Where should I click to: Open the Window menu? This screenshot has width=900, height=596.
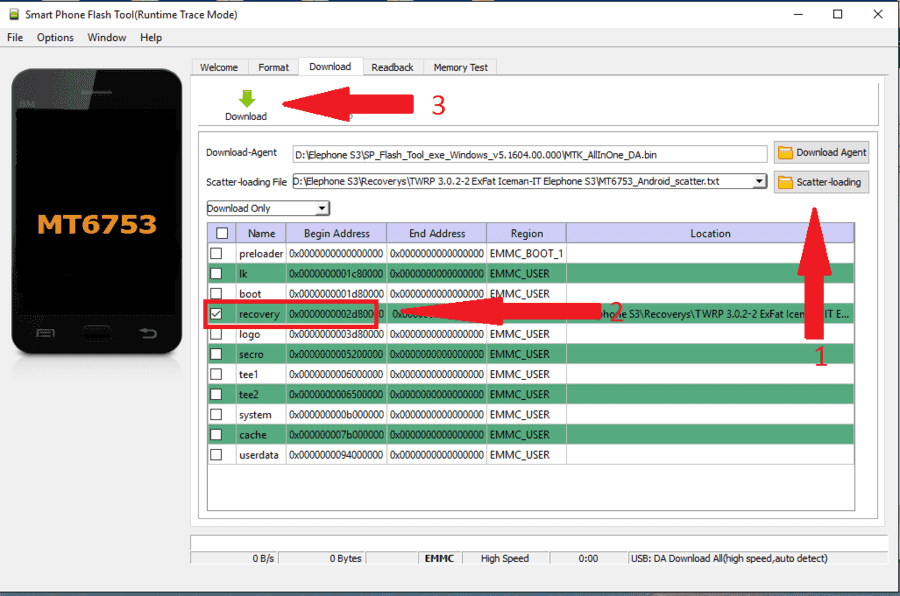click(107, 37)
